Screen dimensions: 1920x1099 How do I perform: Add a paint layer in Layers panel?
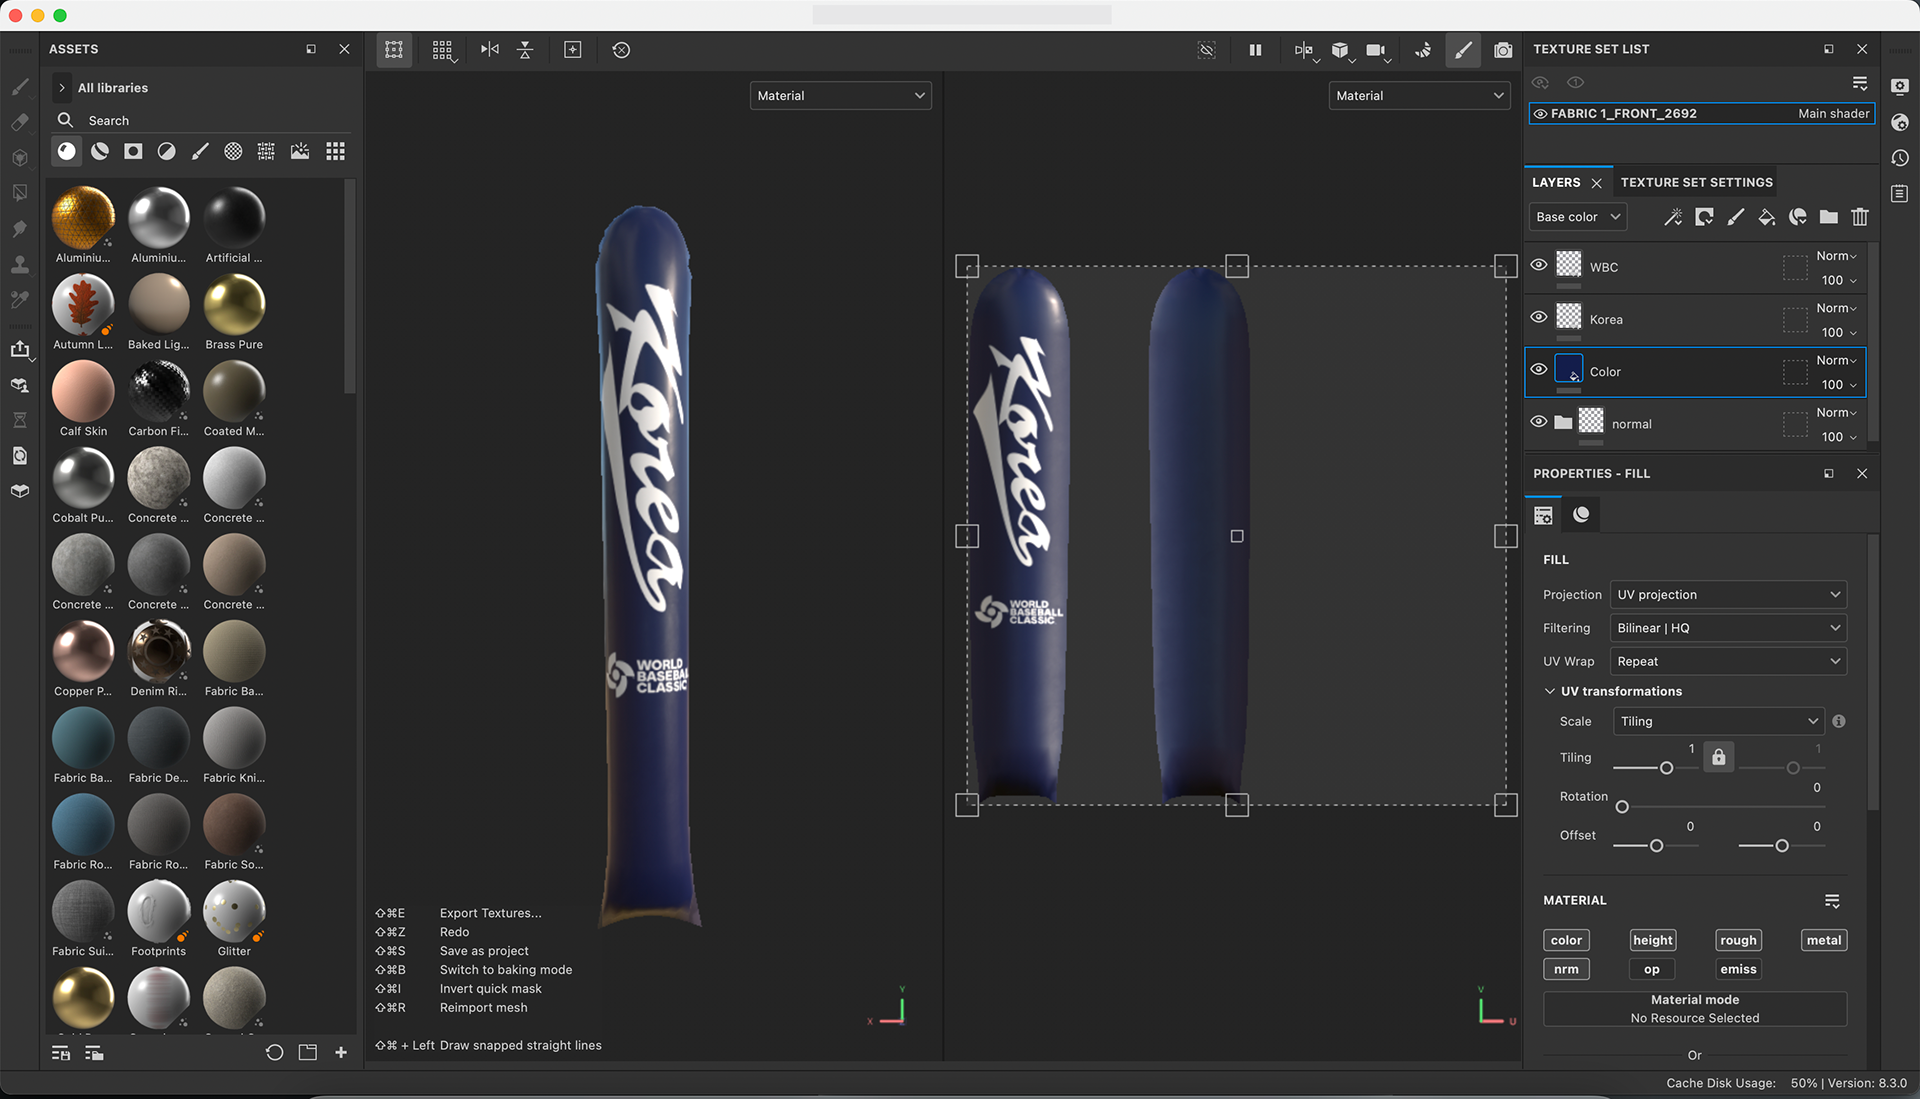click(1735, 217)
